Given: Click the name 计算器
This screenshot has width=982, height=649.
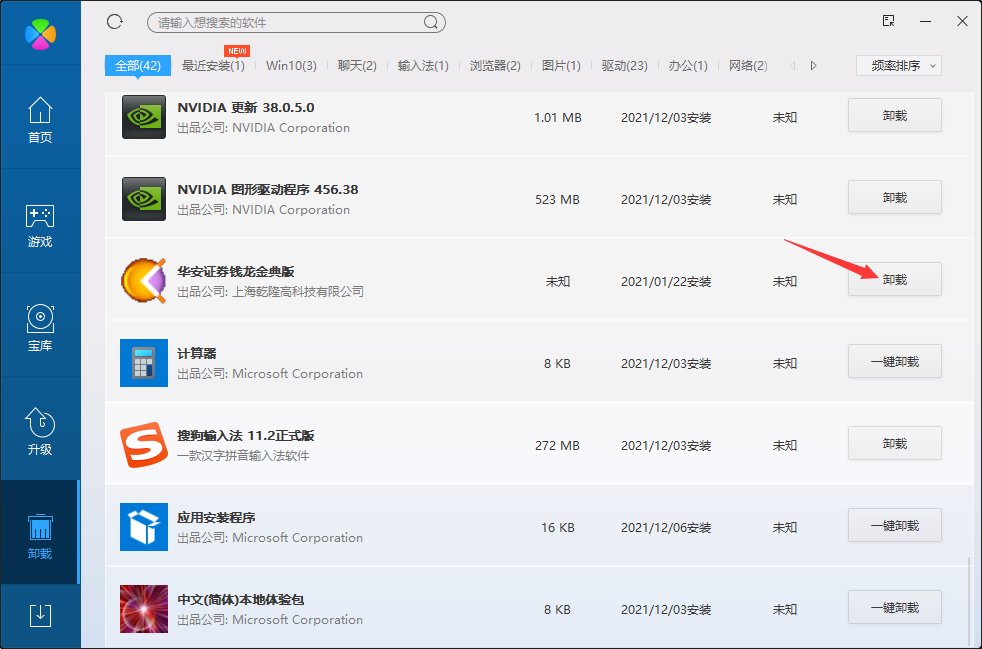Looking at the screenshot, I should (x=197, y=353).
